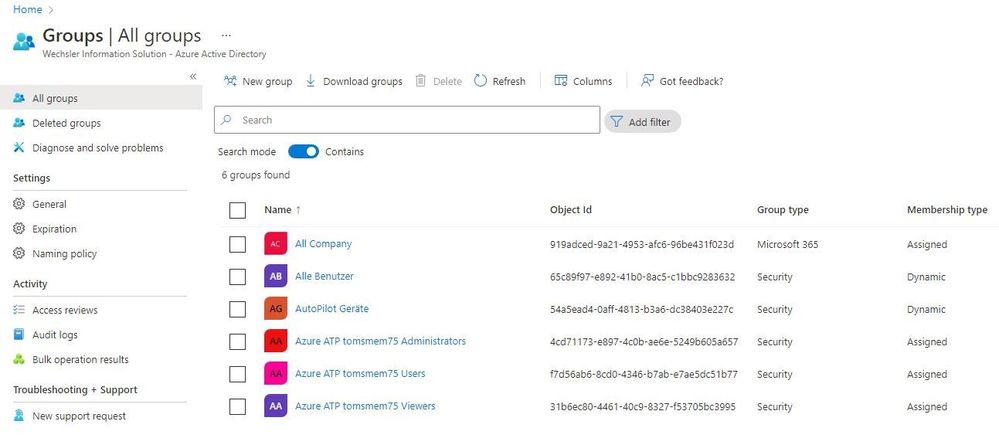Click the AG avatar for AutoPilot Geräte
Image resolution: width=999 pixels, height=448 pixels.
pyautogui.click(x=275, y=309)
